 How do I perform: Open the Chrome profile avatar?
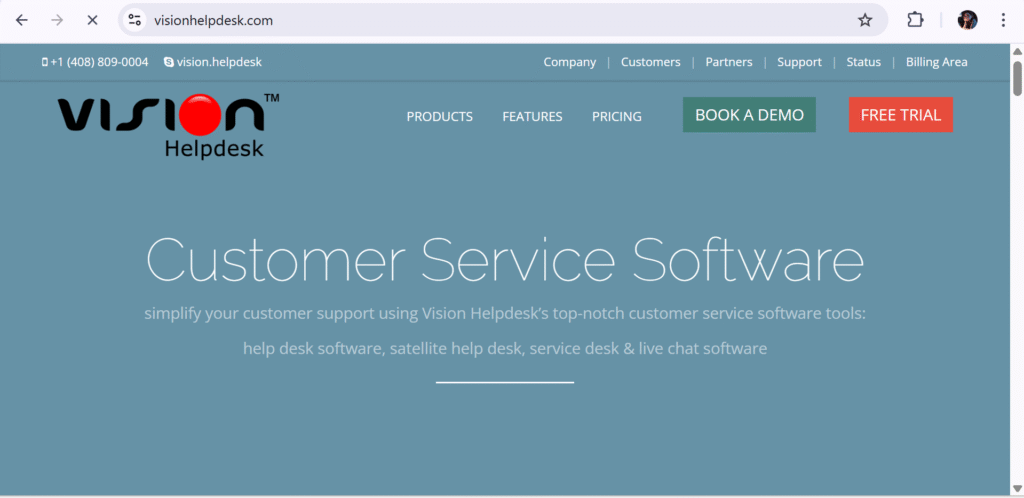(x=967, y=20)
